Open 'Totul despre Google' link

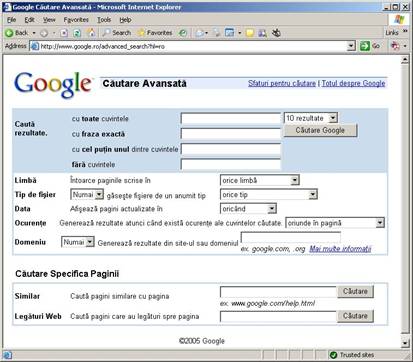(353, 83)
